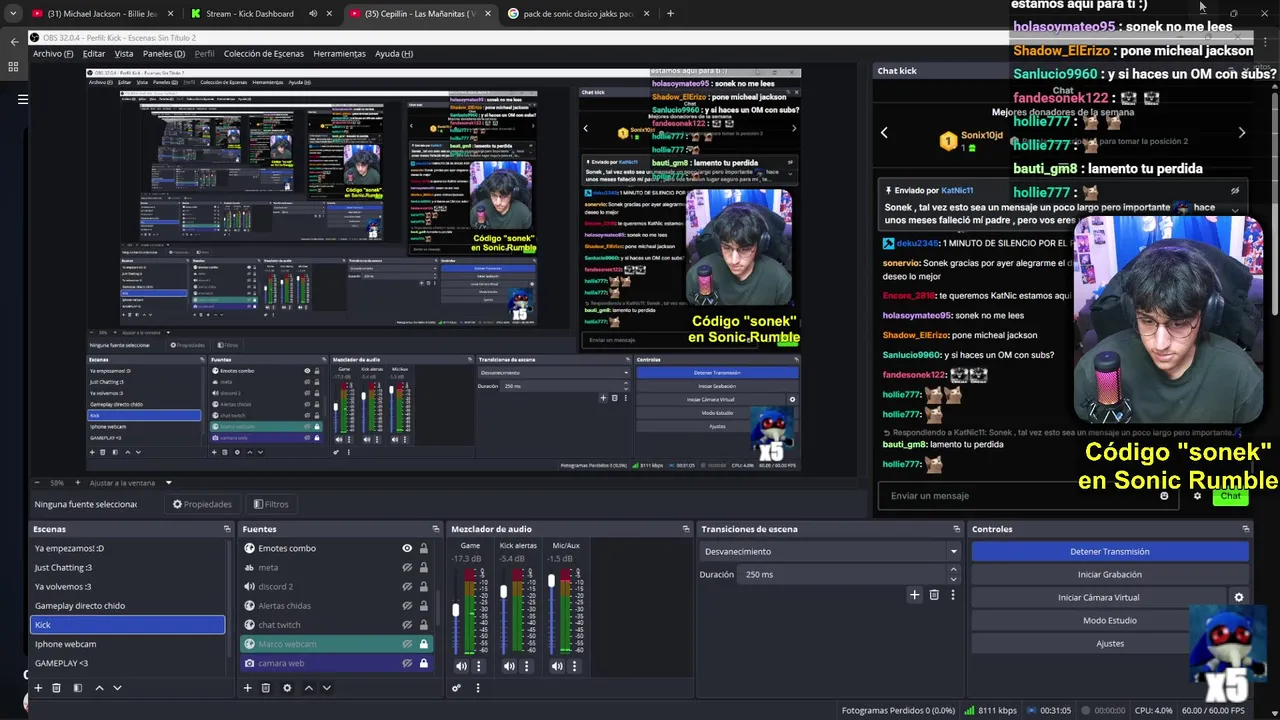This screenshot has width=1280, height=720.
Task: Move scene down with arrow icon
Action: (117, 688)
